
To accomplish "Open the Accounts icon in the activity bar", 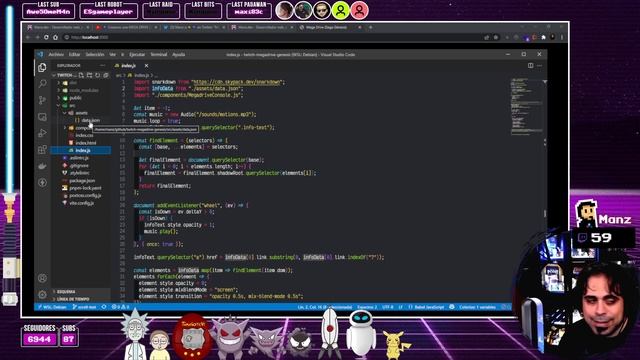I will point(42,278).
